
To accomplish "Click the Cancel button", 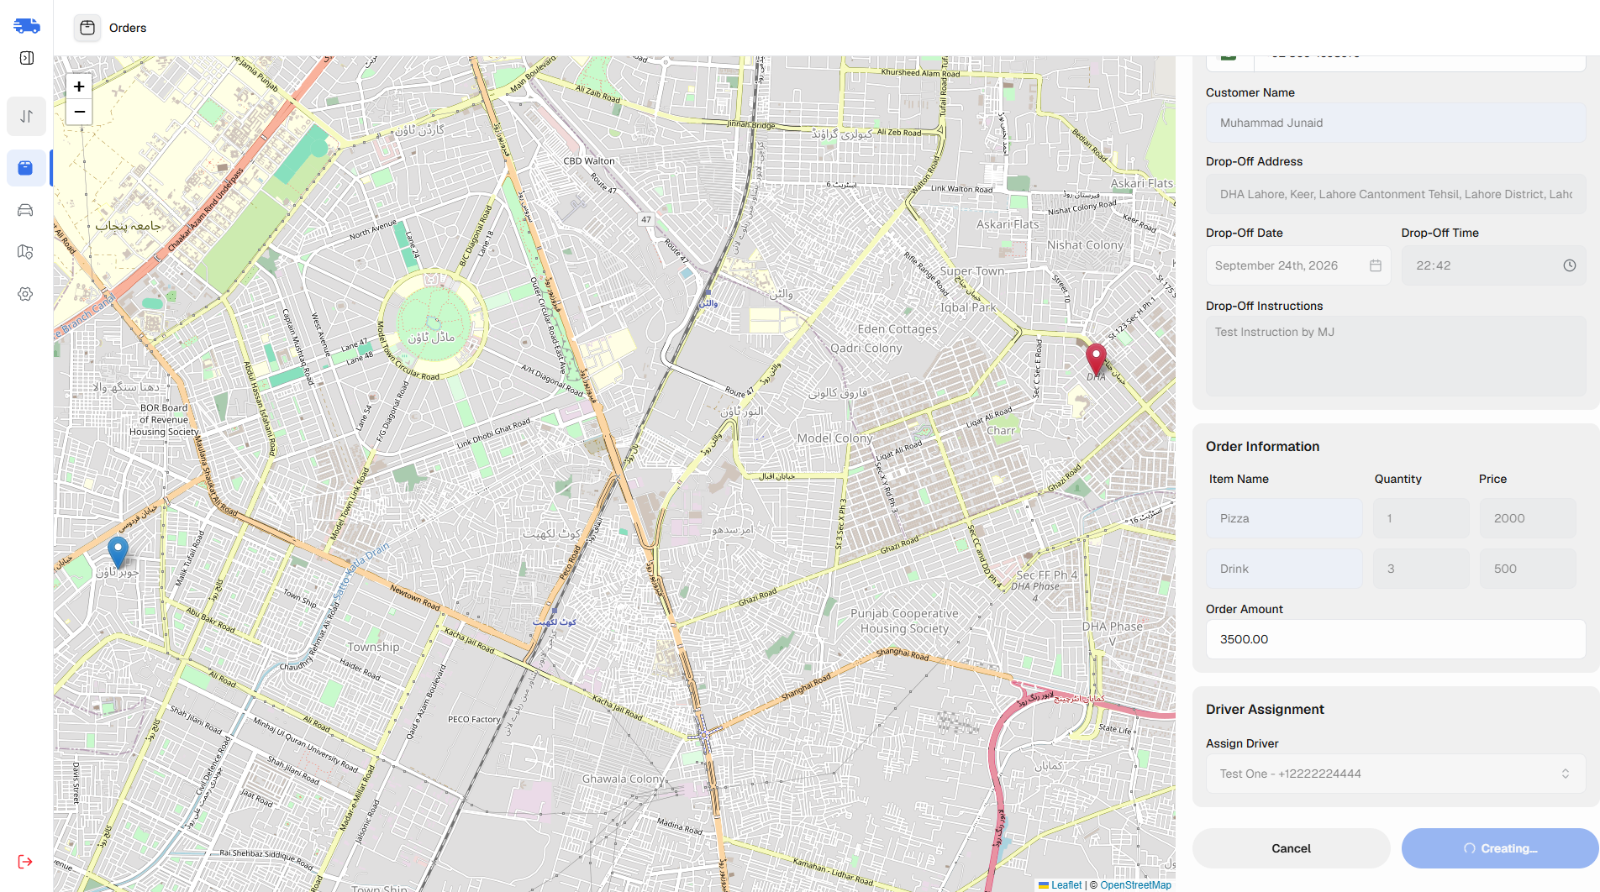I will 1291,848.
